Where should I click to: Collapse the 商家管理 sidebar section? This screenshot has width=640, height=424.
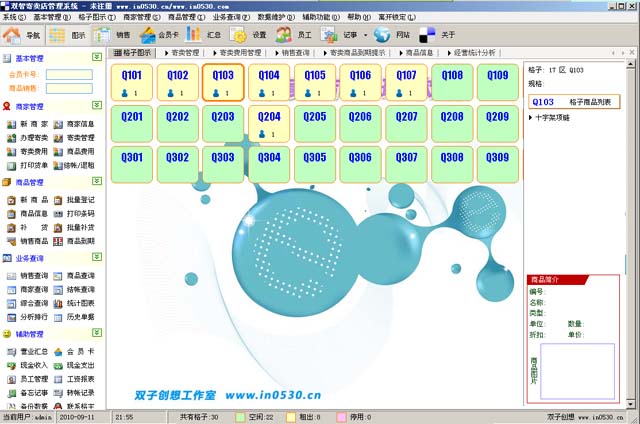pyautogui.click(x=96, y=106)
